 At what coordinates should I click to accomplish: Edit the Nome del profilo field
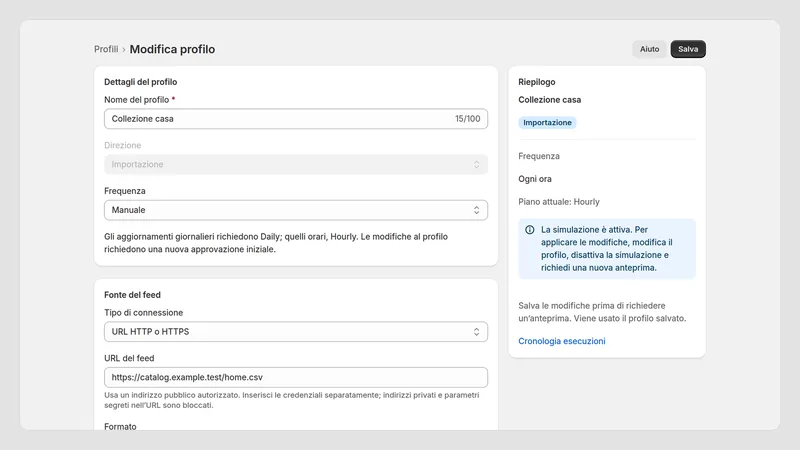pos(296,119)
